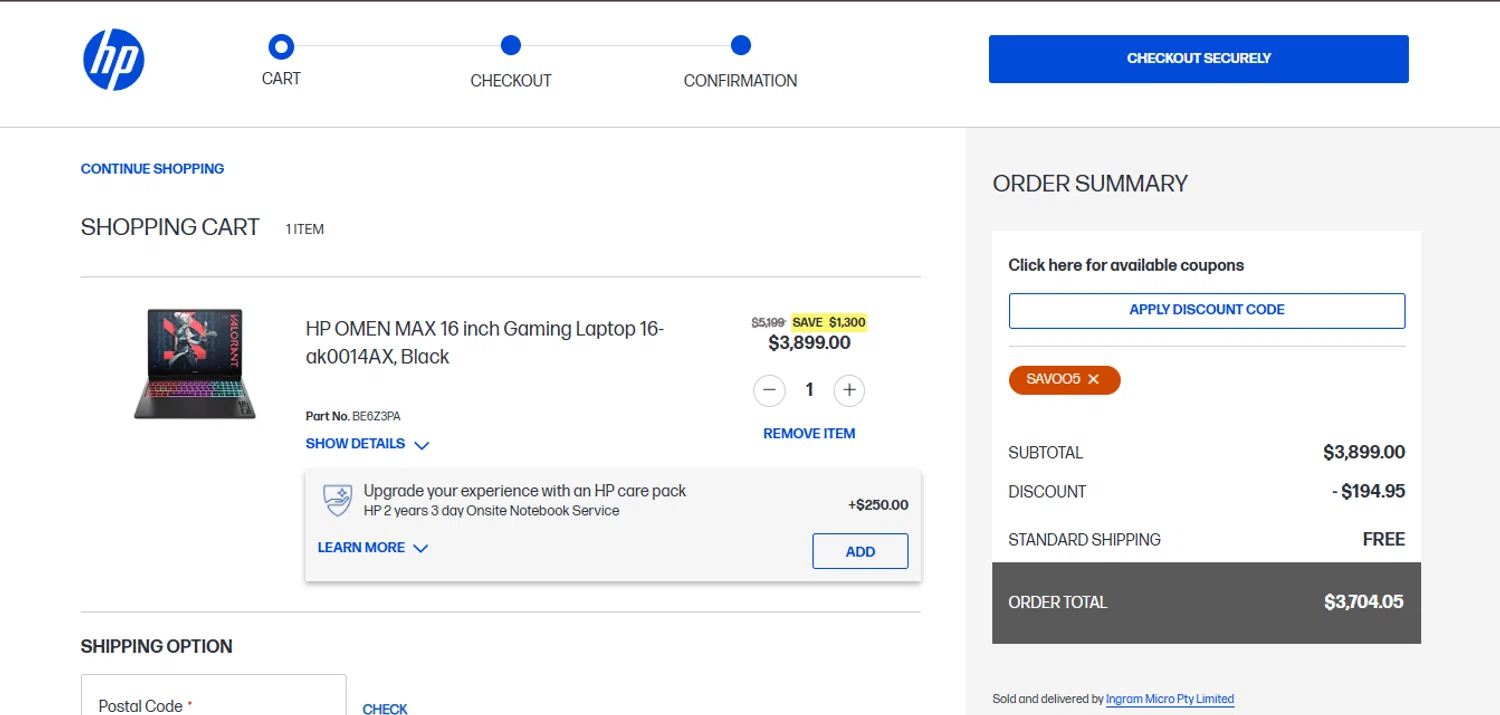Open Apply Discount Code button
The height and width of the screenshot is (715, 1500).
click(1206, 310)
